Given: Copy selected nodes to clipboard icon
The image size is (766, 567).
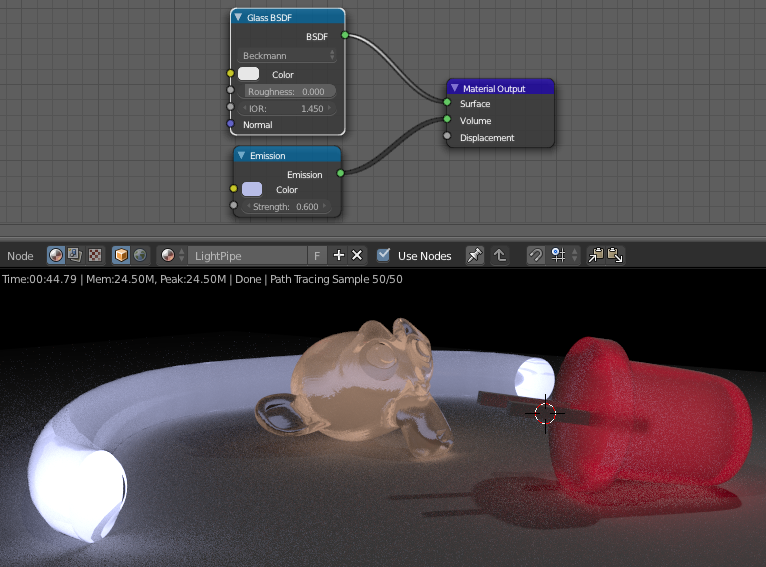Looking at the screenshot, I should pyautogui.click(x=596, y=255).
